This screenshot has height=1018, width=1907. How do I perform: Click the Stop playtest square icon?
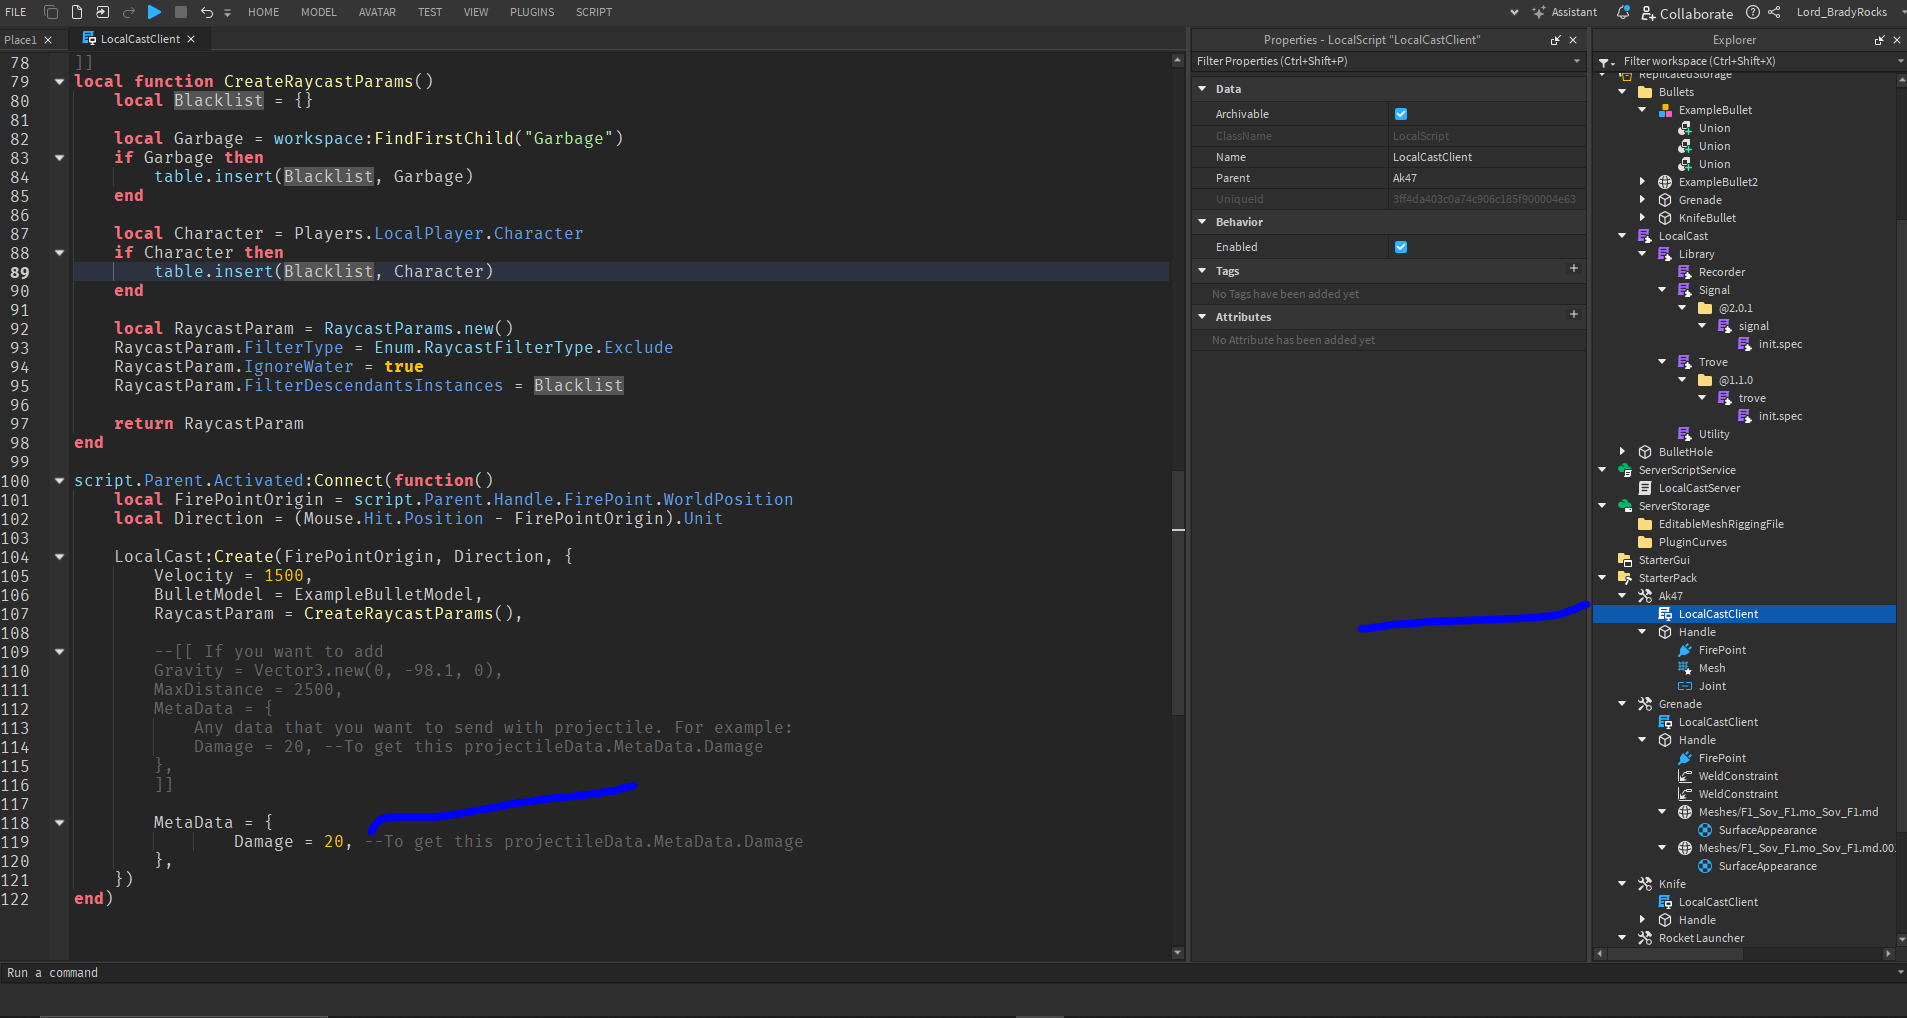(181, 12)
